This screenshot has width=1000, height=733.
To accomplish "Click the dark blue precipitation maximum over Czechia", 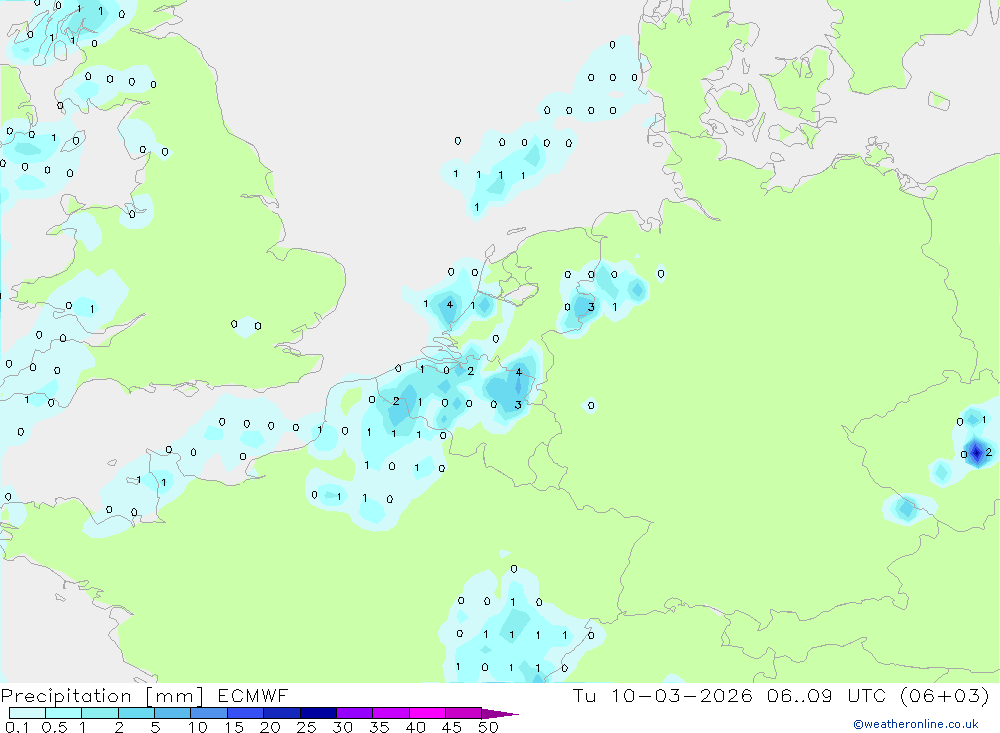I will [976, 452].
